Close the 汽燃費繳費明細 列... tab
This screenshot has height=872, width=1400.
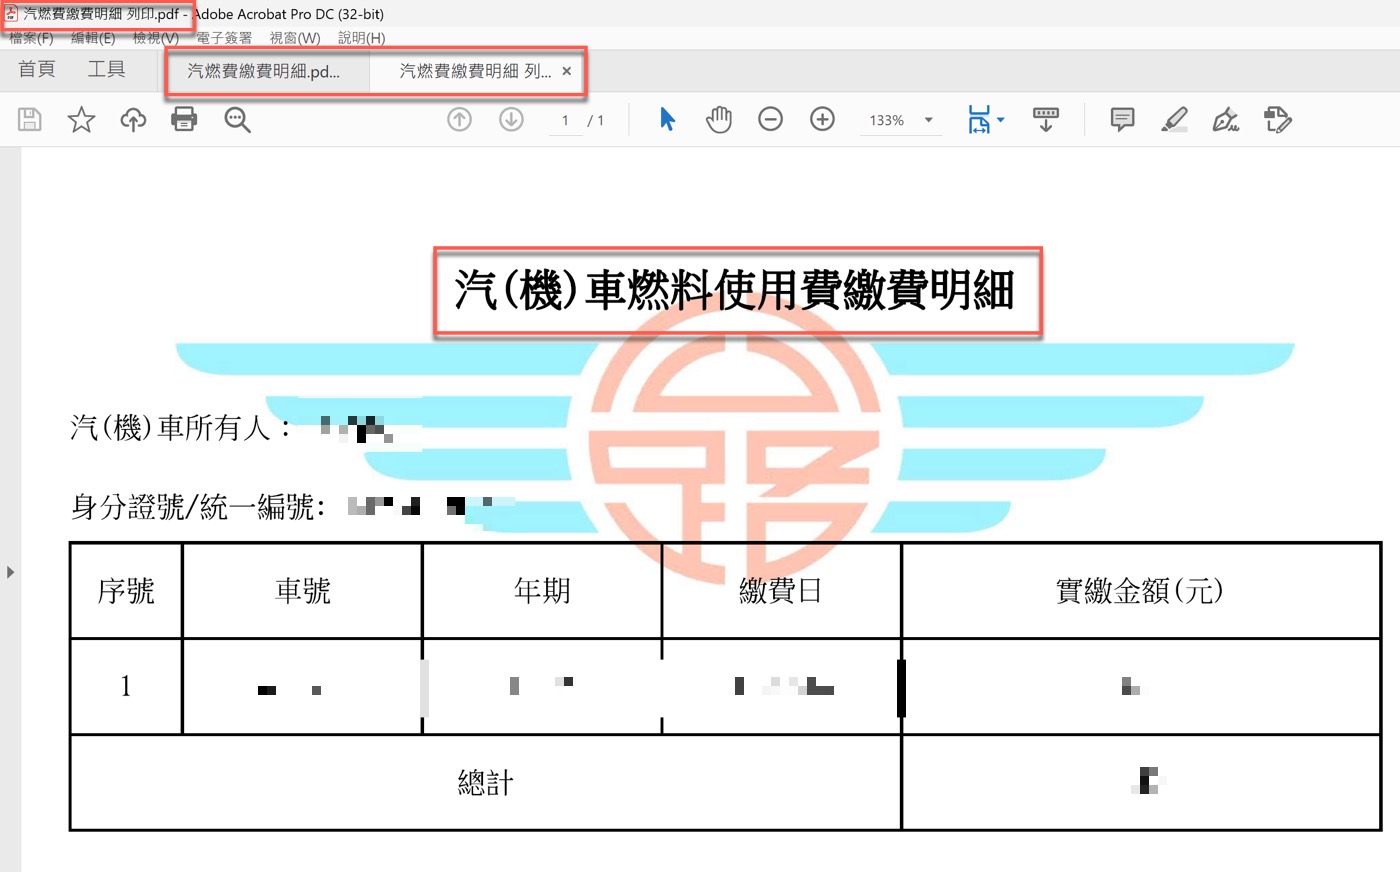pyautogui.click(x=567, y=71)
